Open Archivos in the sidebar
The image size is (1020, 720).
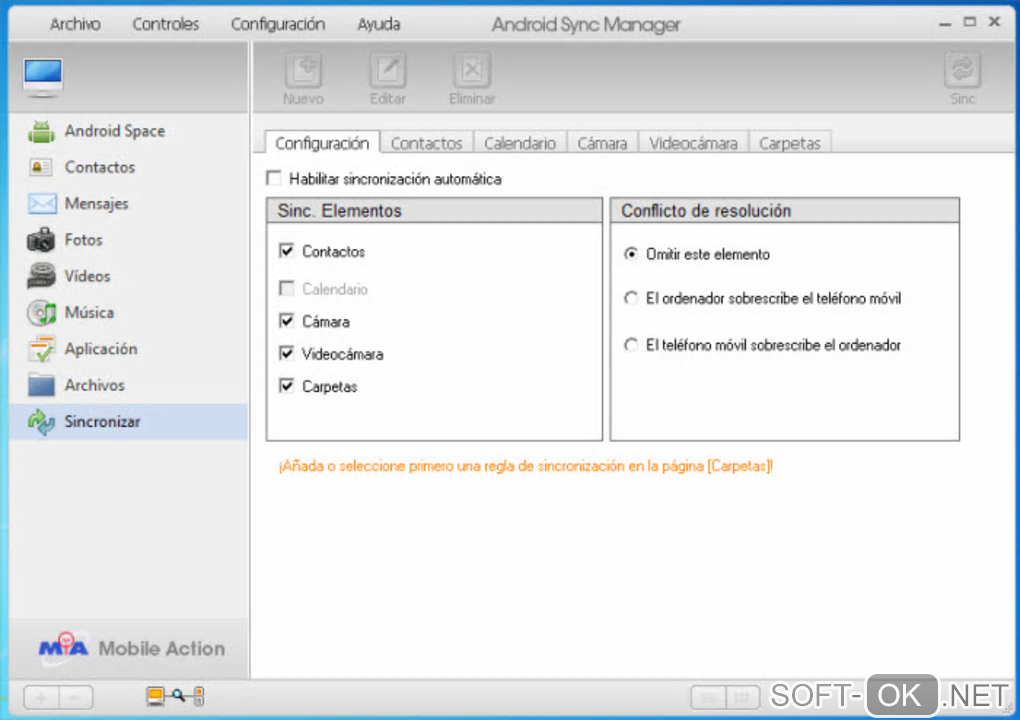pyautogui.click(x=129, y=386)
